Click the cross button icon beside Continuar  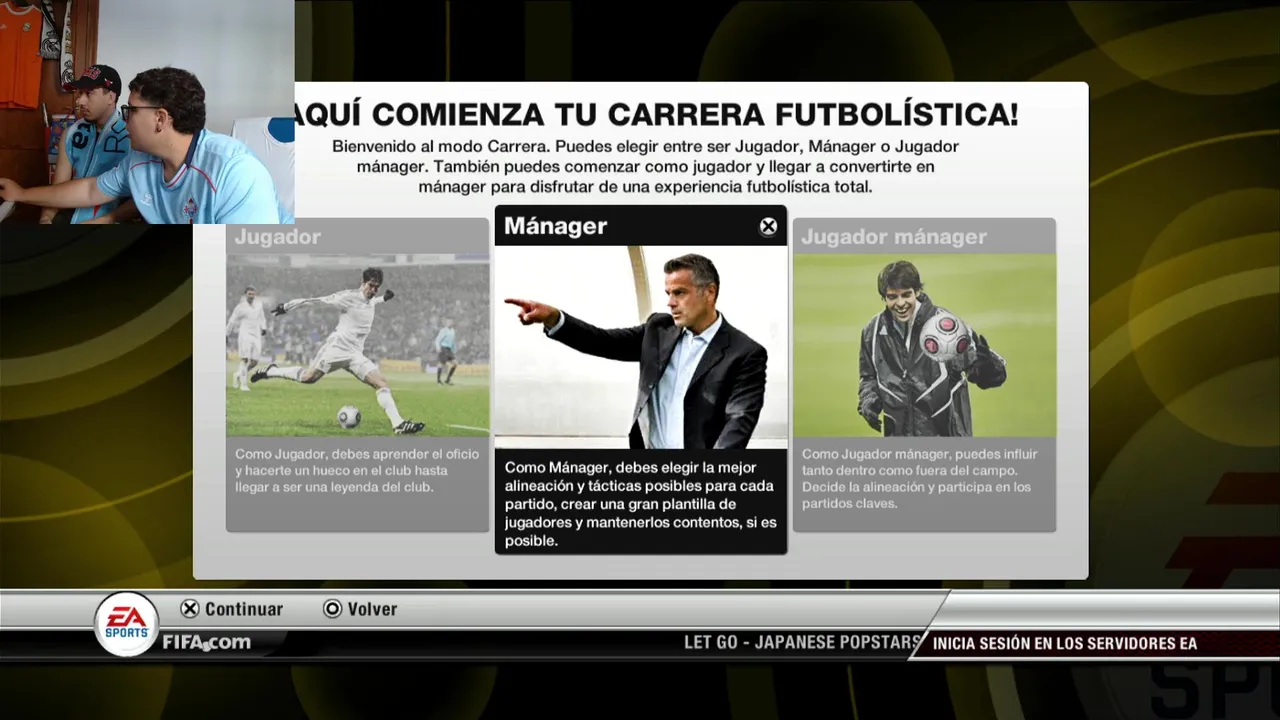tap(189, 609)
